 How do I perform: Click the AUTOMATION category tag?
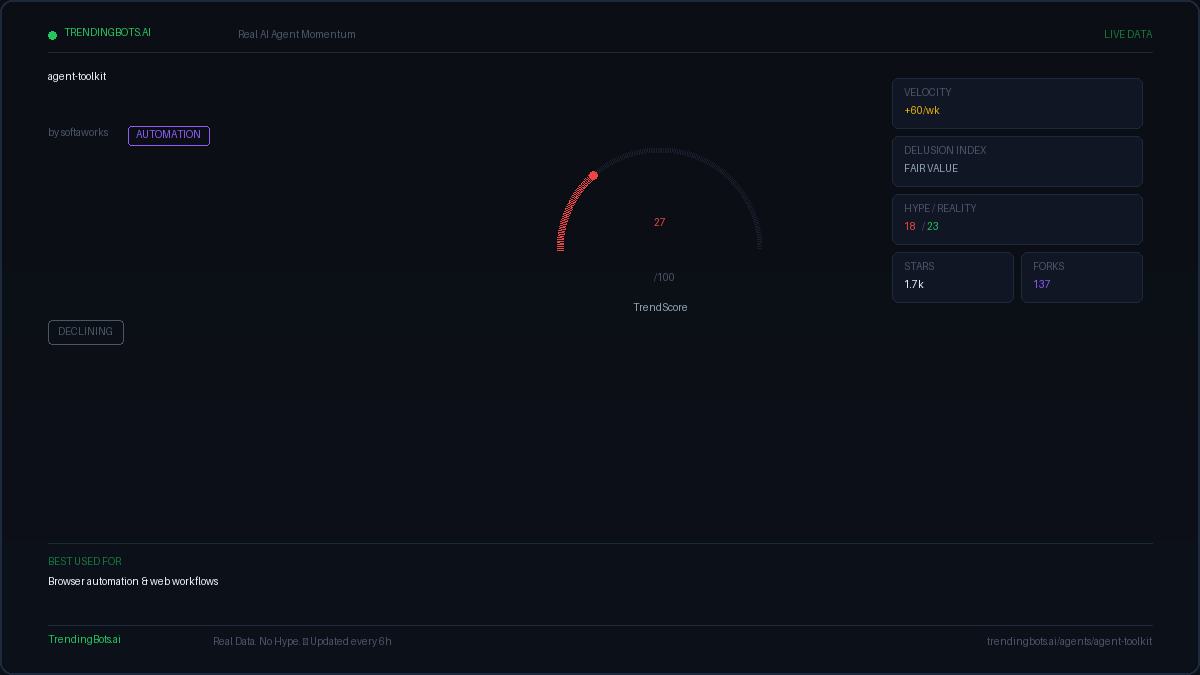[169, 135]
